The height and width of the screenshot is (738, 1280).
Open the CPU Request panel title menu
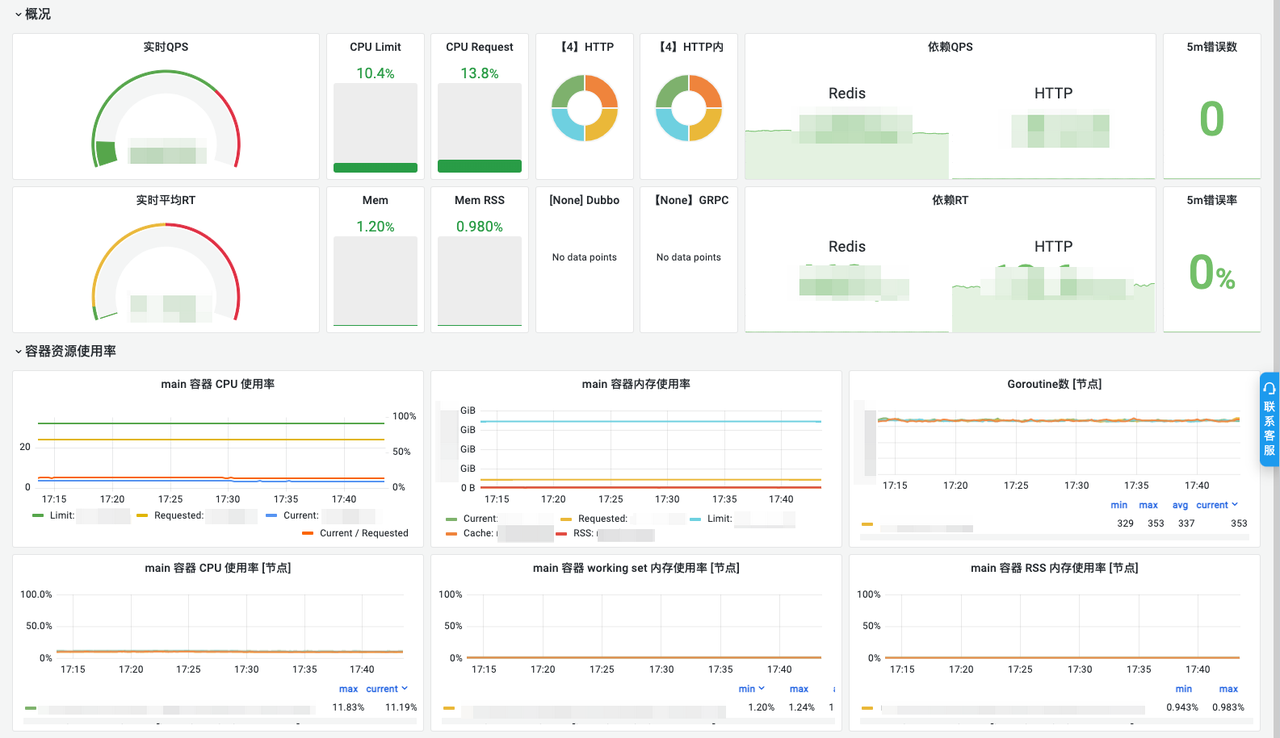(x=479, y=47)
